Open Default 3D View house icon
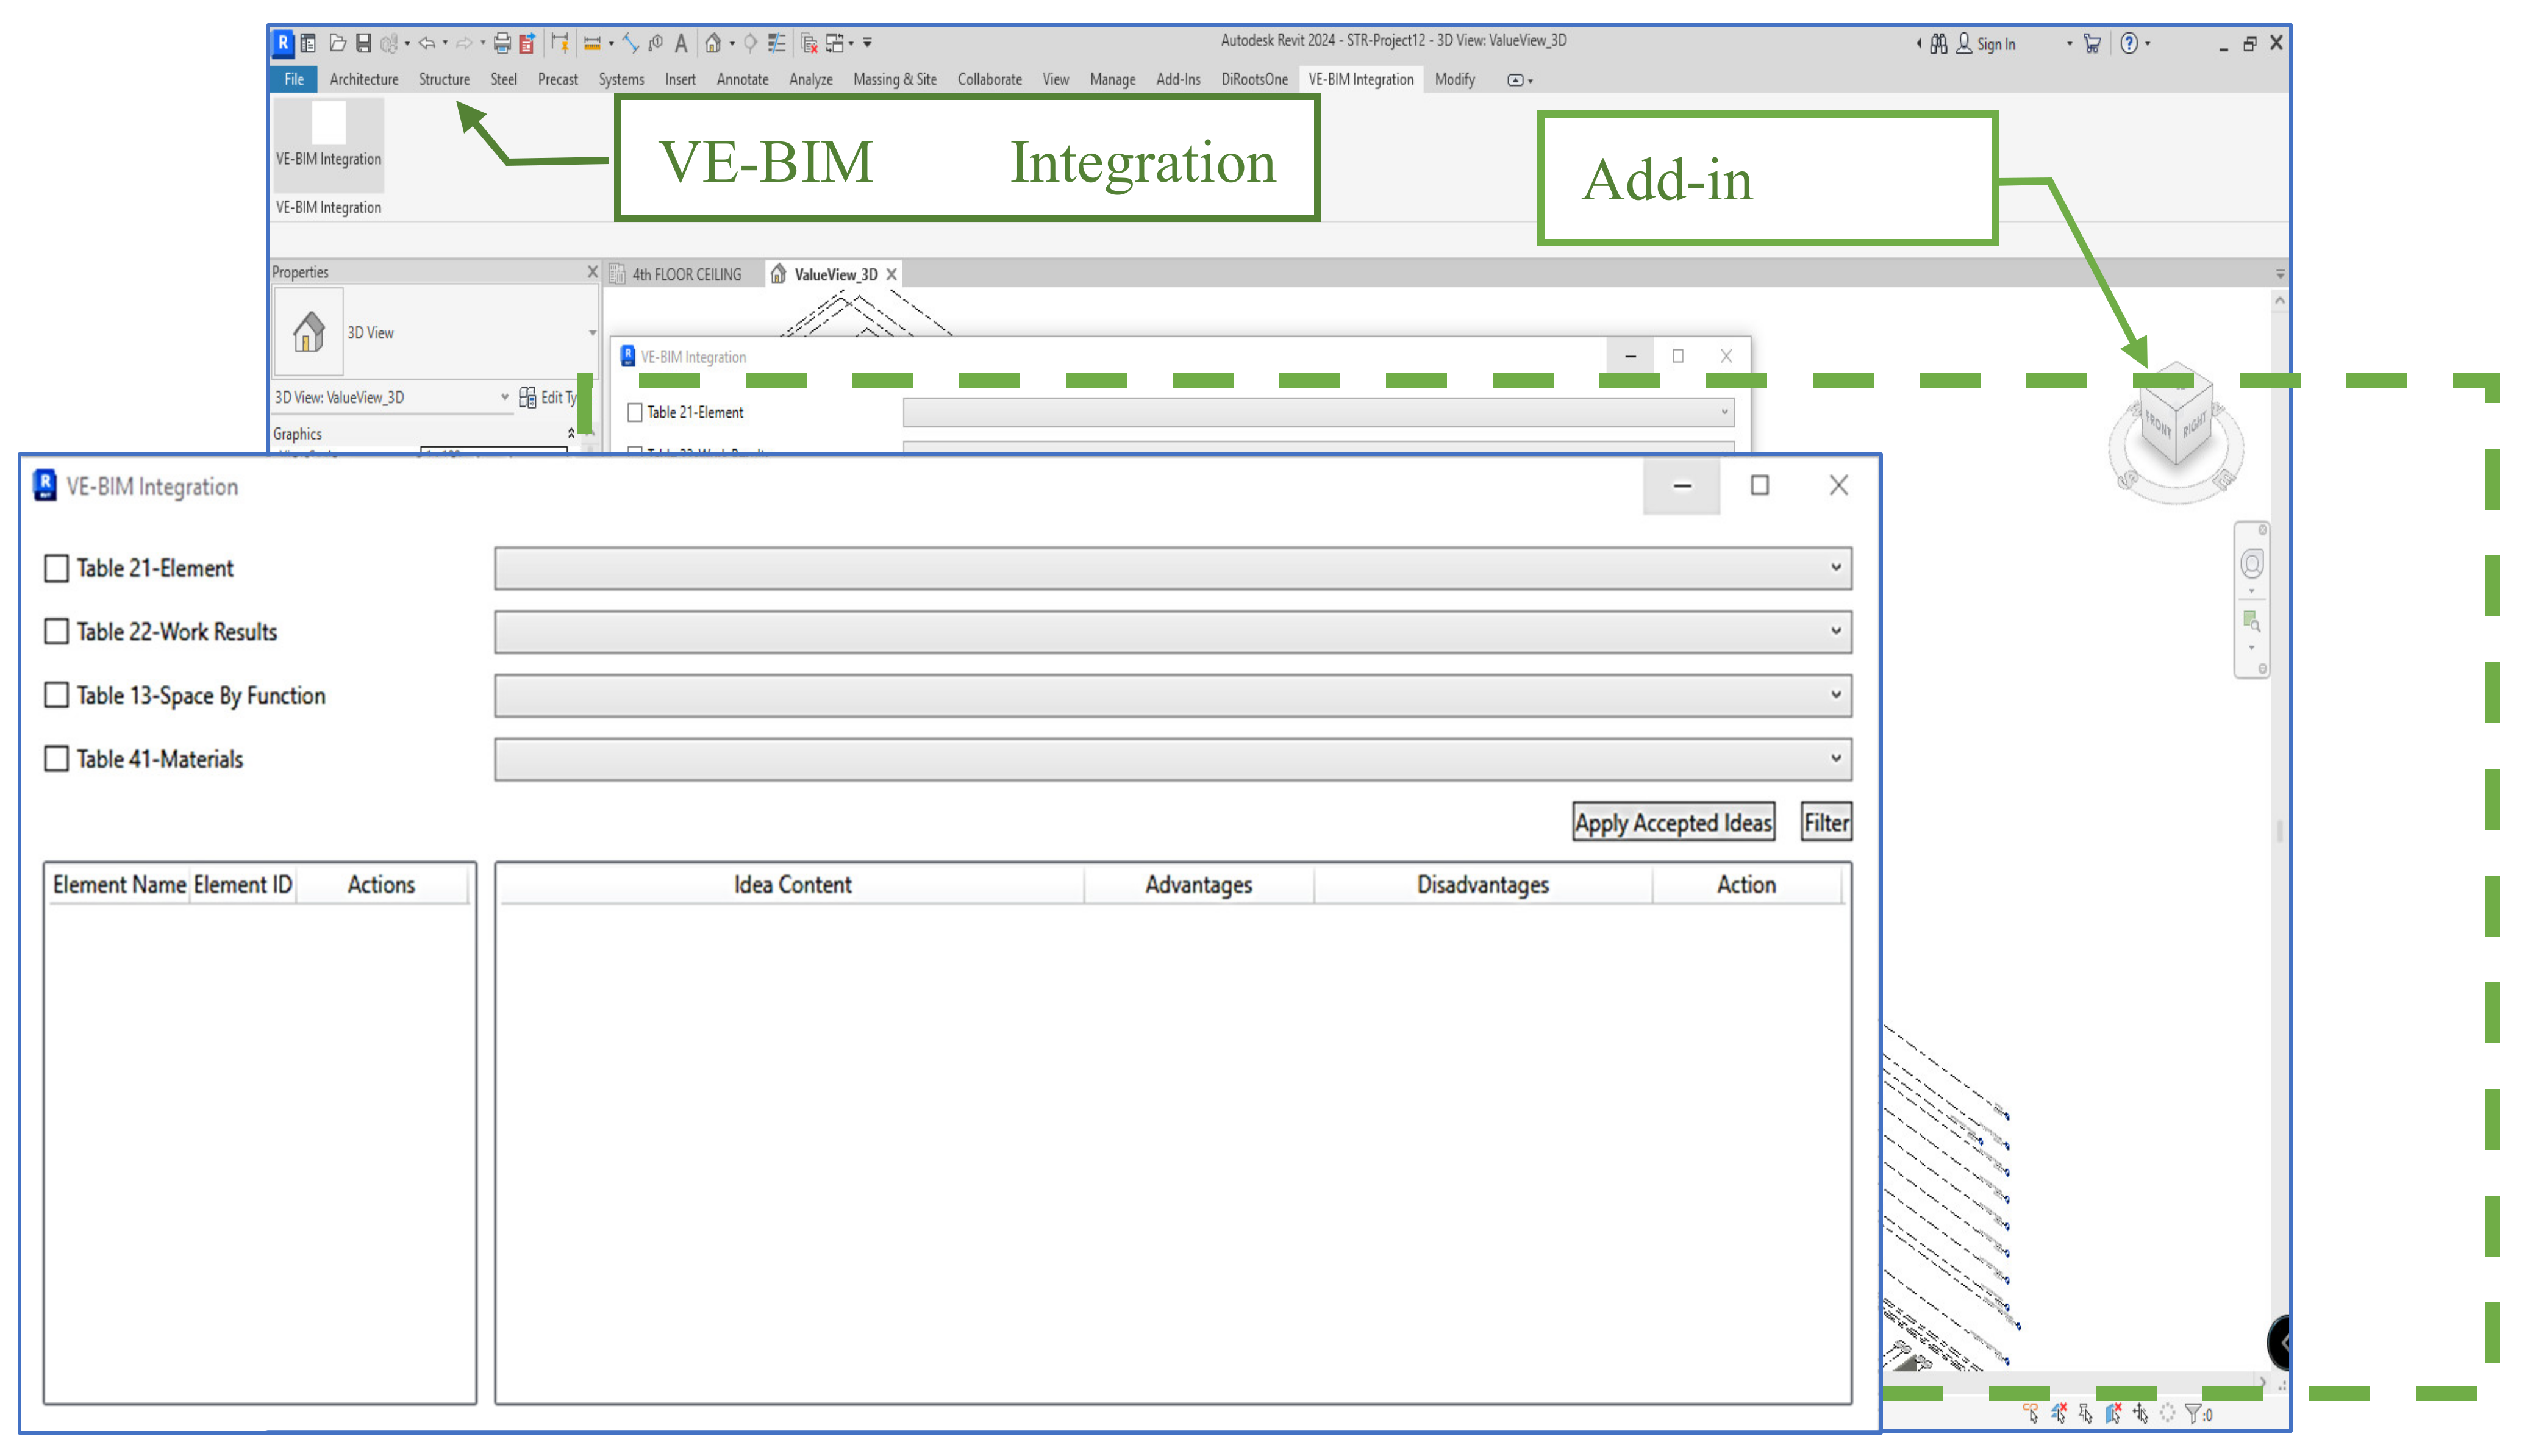This screenshot has width=2522, height=1456. [x=712, y=43]
